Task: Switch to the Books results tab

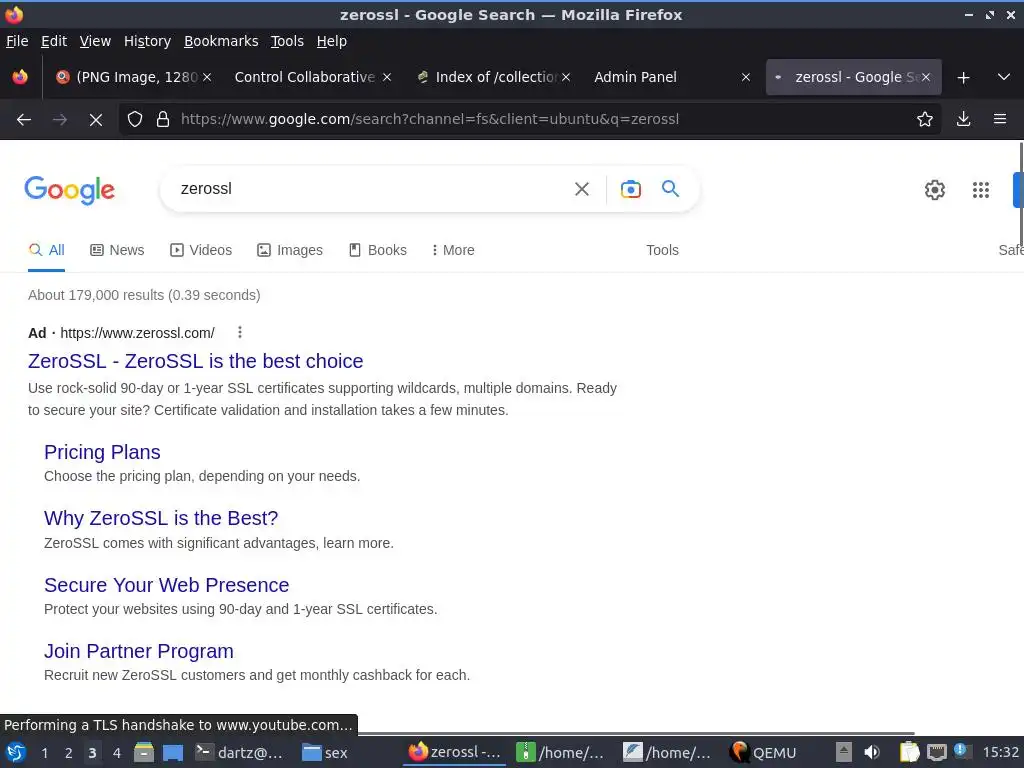Action: coord(377,250)
